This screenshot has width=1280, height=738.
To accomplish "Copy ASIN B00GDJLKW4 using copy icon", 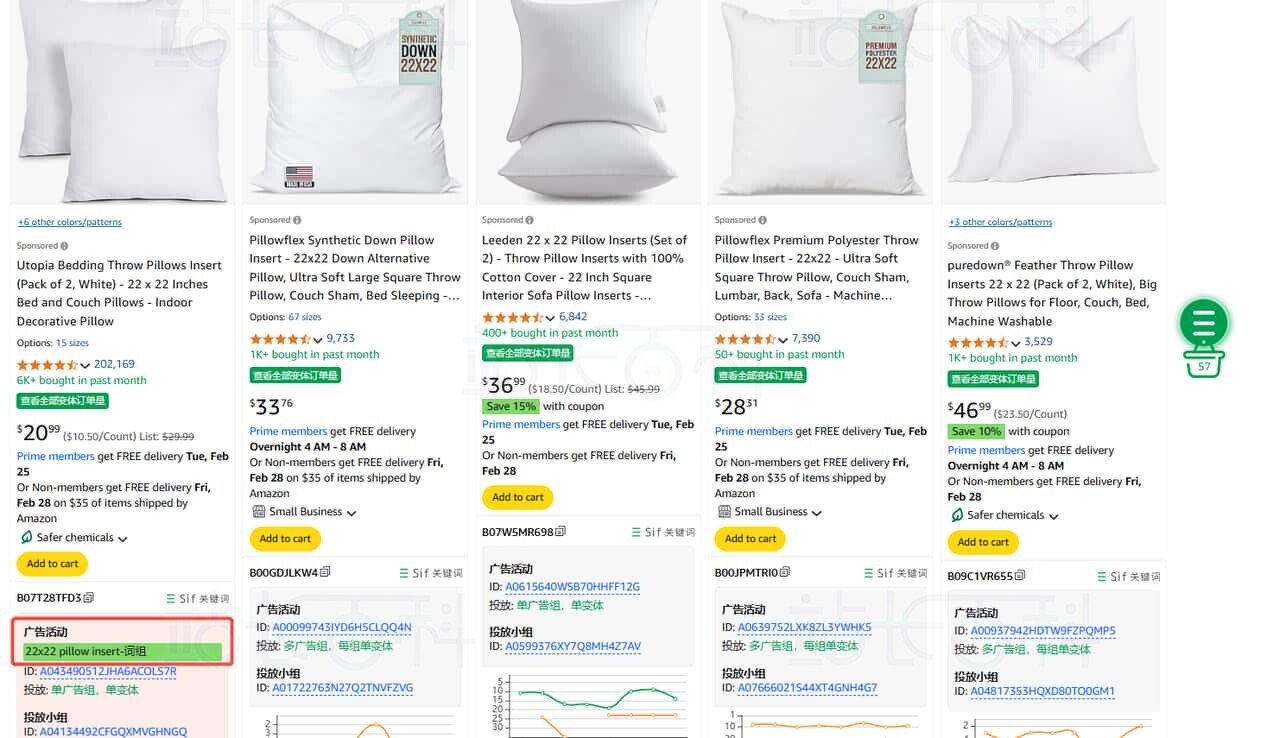I will click(x=325, y=573).
